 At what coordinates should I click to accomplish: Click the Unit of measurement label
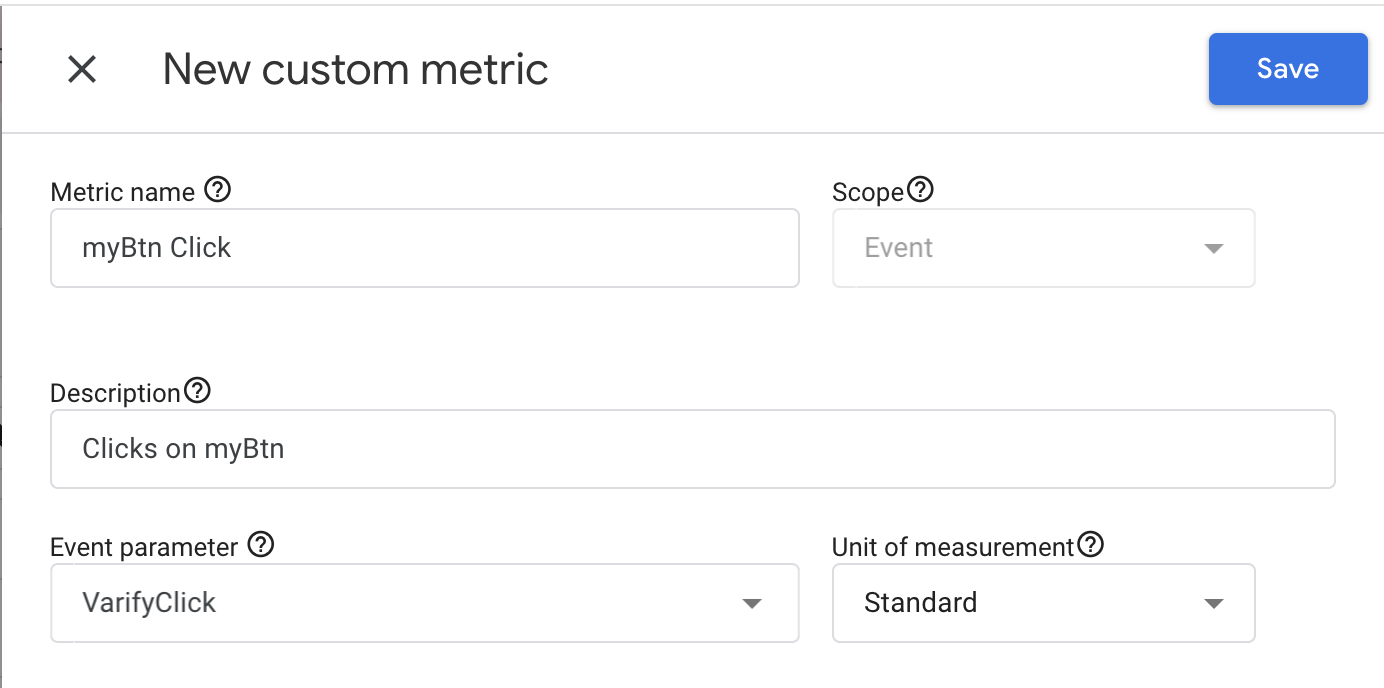pyautogui.click(x=953, y=547)
